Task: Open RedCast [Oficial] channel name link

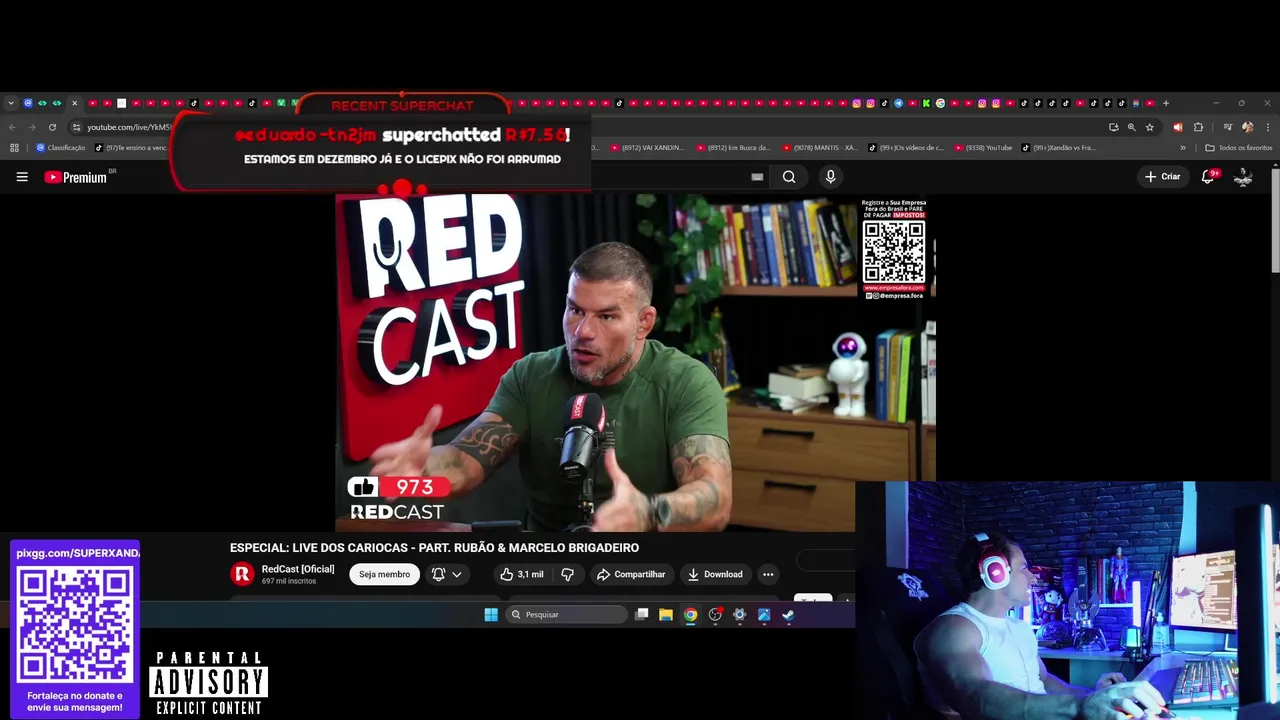Action: coord(298,569)
